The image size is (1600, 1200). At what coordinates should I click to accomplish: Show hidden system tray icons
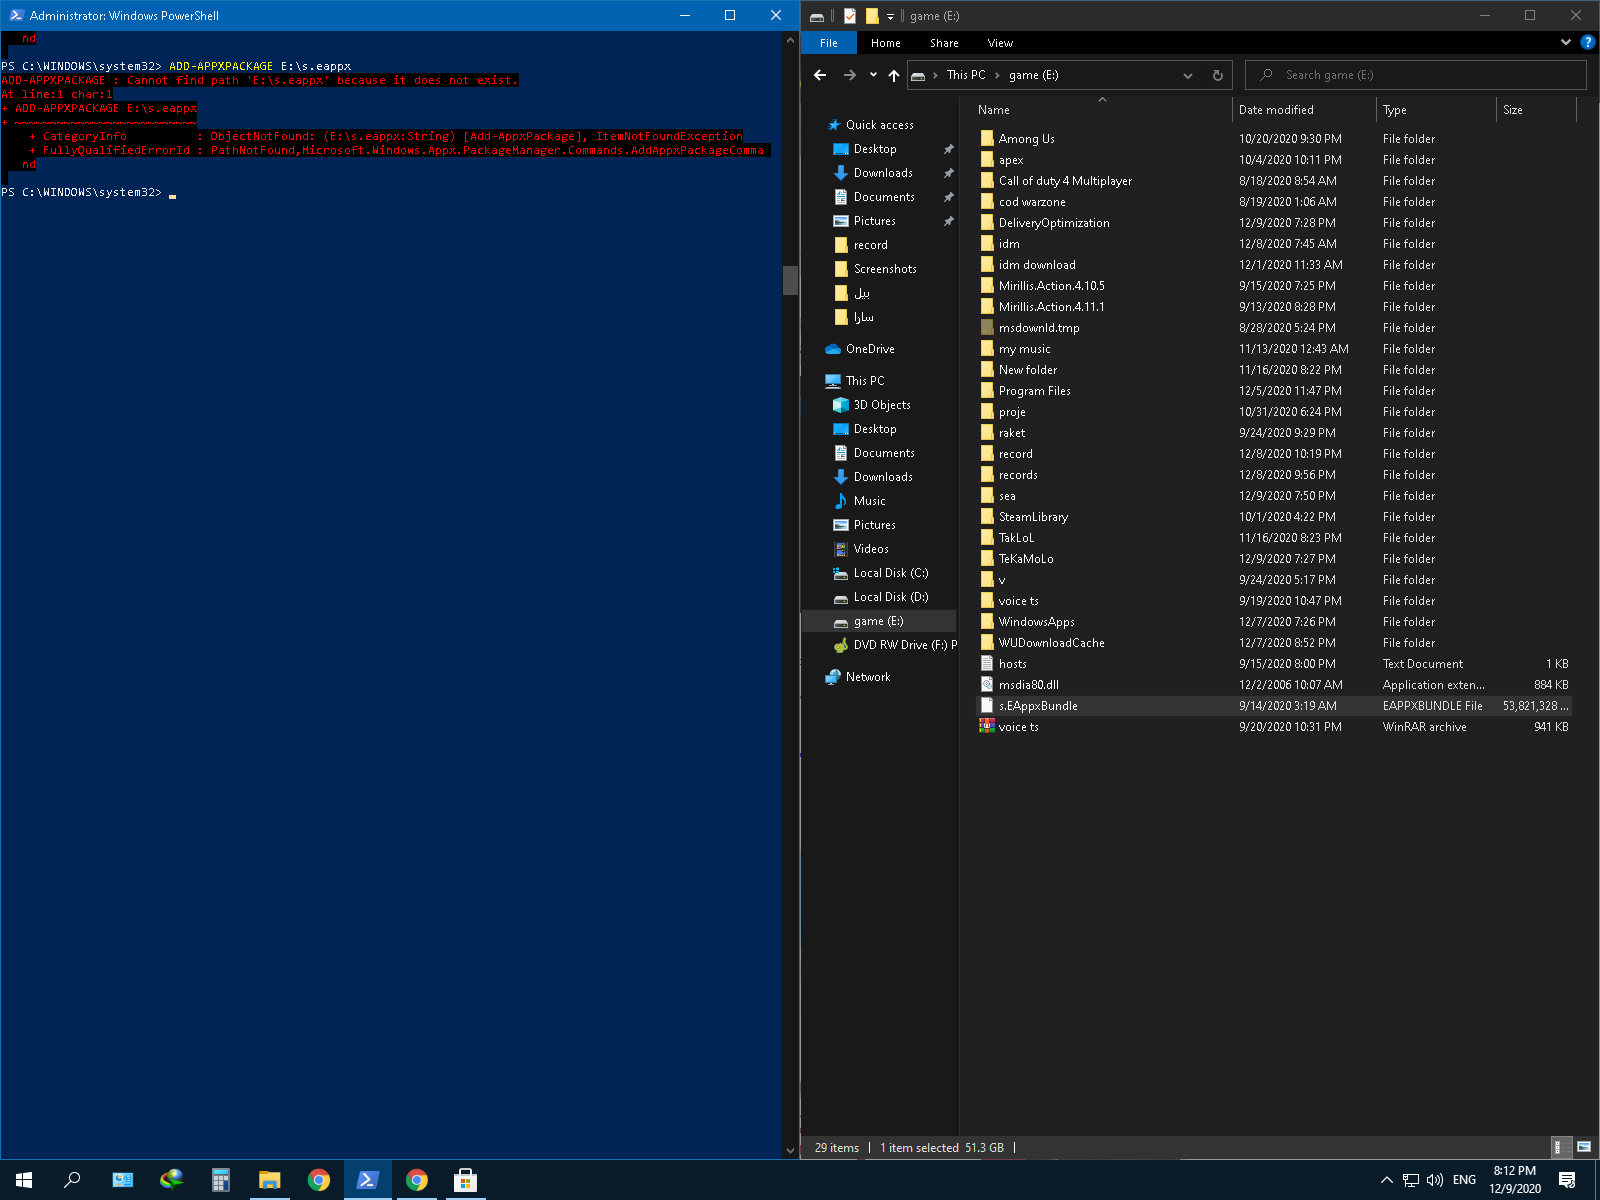tap(1386, 1180)
